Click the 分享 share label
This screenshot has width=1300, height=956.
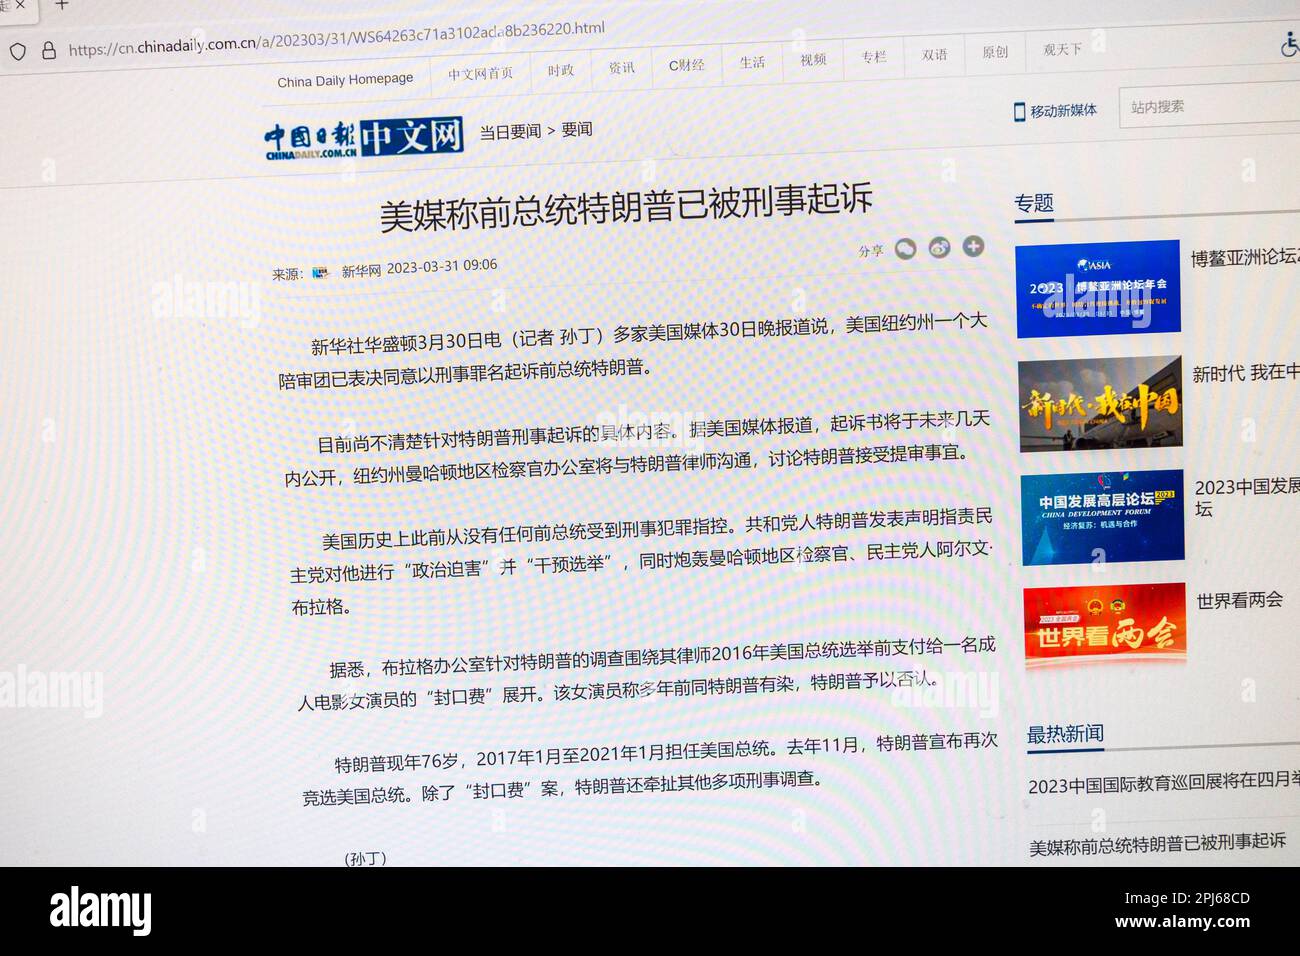[871, 251]
